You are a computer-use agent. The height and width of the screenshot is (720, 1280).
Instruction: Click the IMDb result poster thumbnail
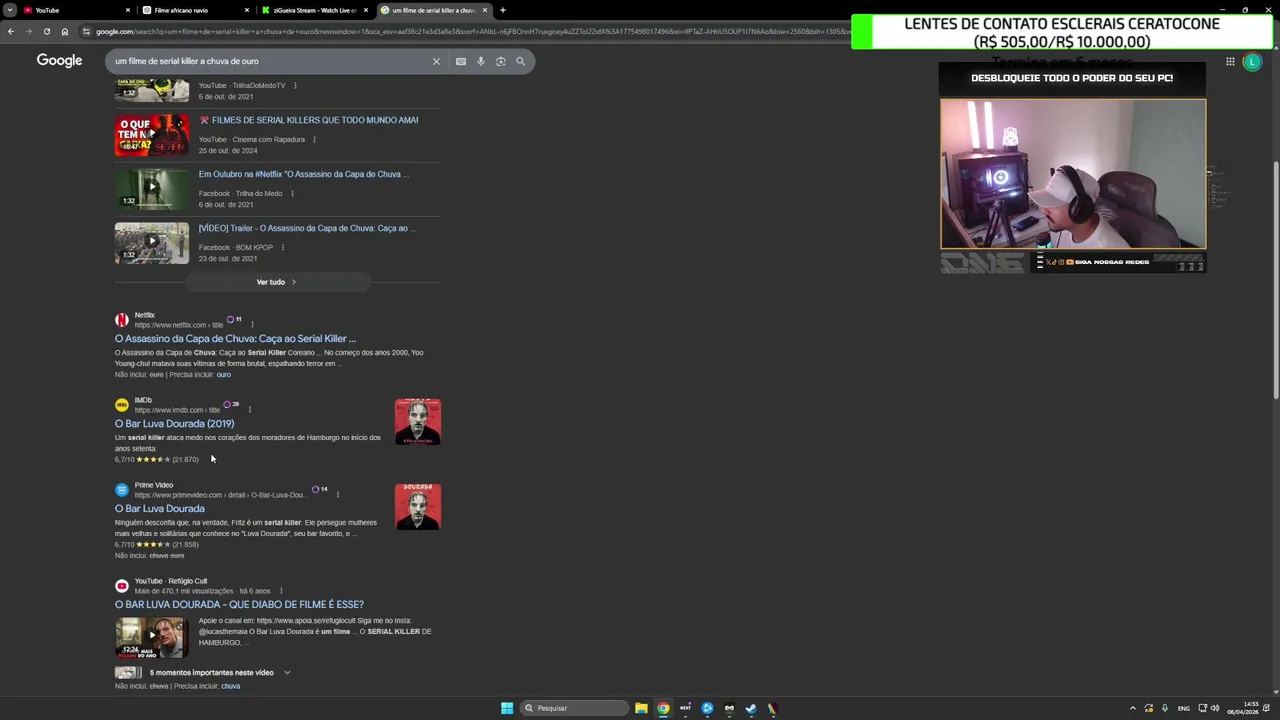point(418,422)
